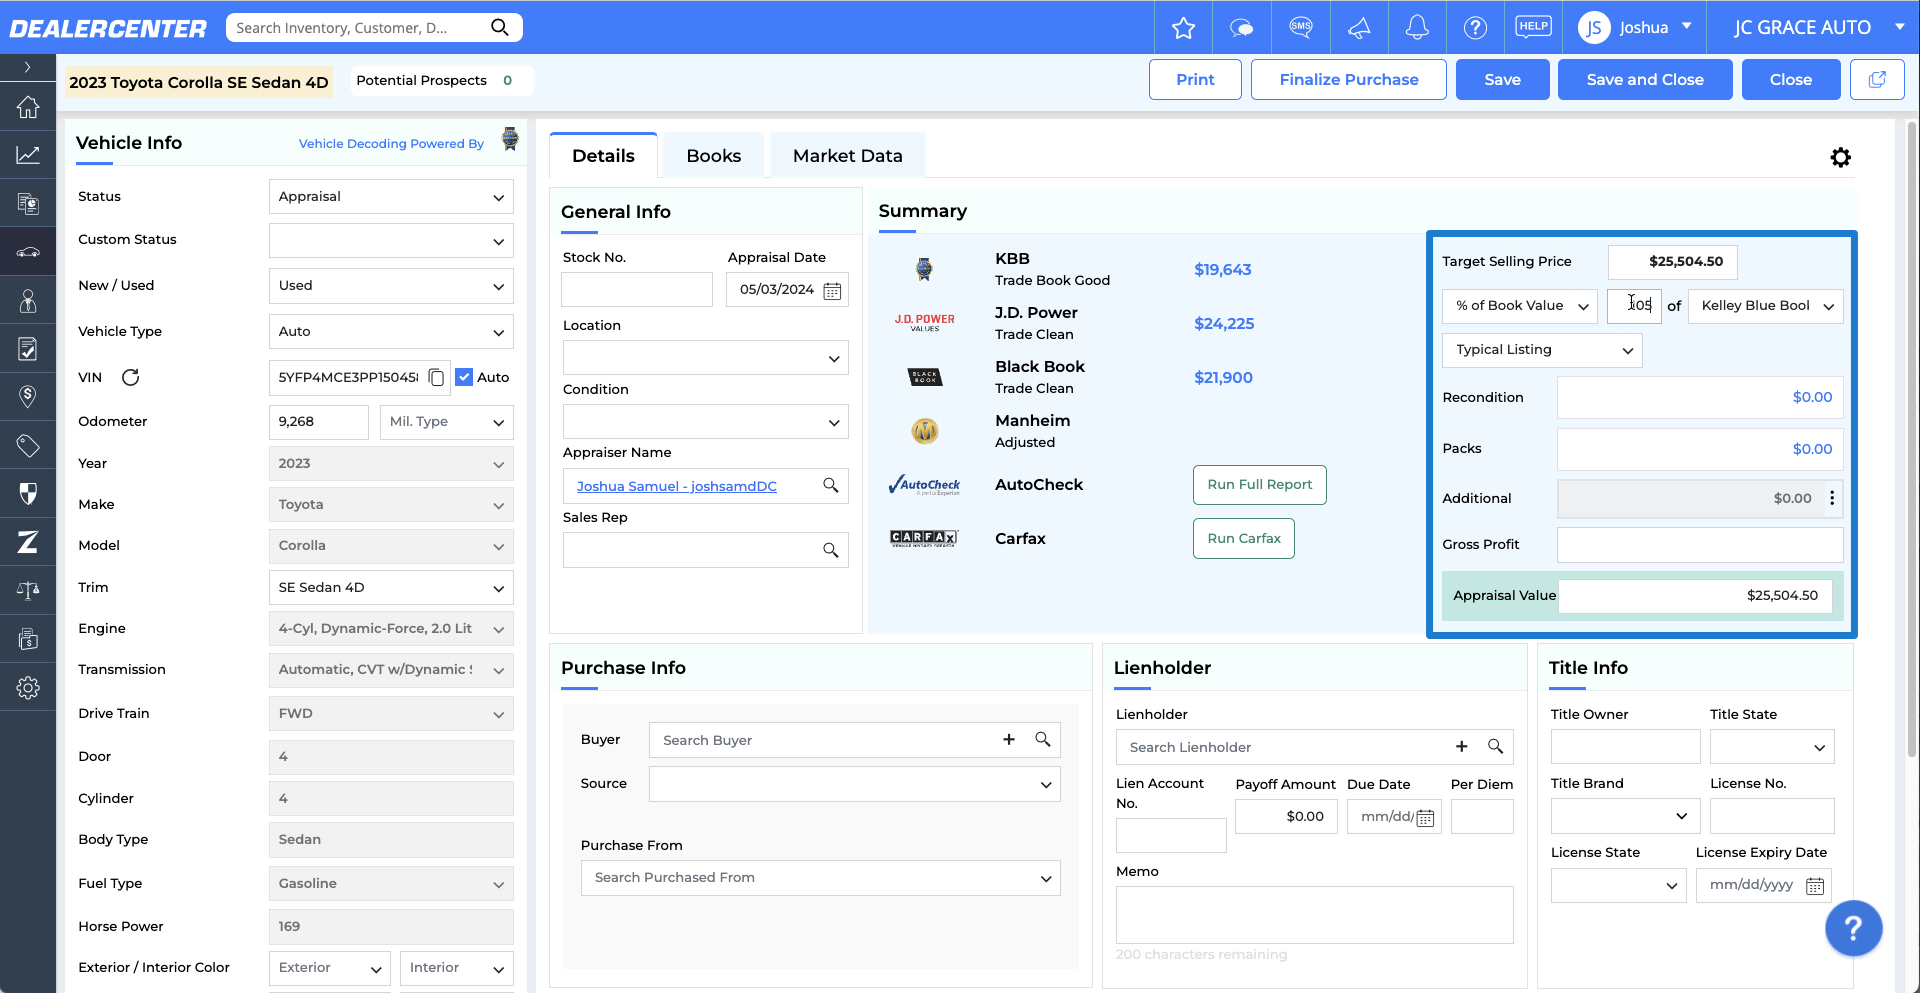The height and width of the screenshot is (993, 1920).
Task: Open the favorites star icon
Action: pyautogui.click(x=1183, y=28)
